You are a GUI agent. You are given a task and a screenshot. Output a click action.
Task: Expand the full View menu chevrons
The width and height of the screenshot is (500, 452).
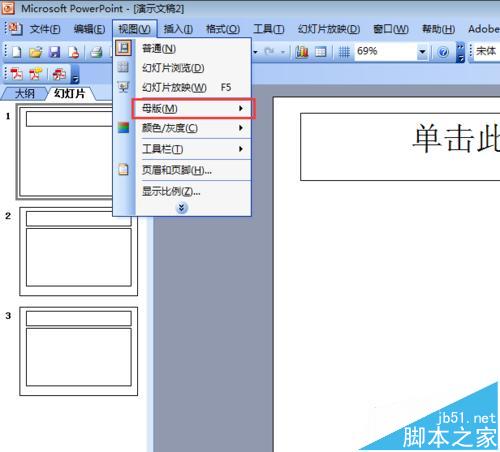pyautogui.click(x=181, y=208)
